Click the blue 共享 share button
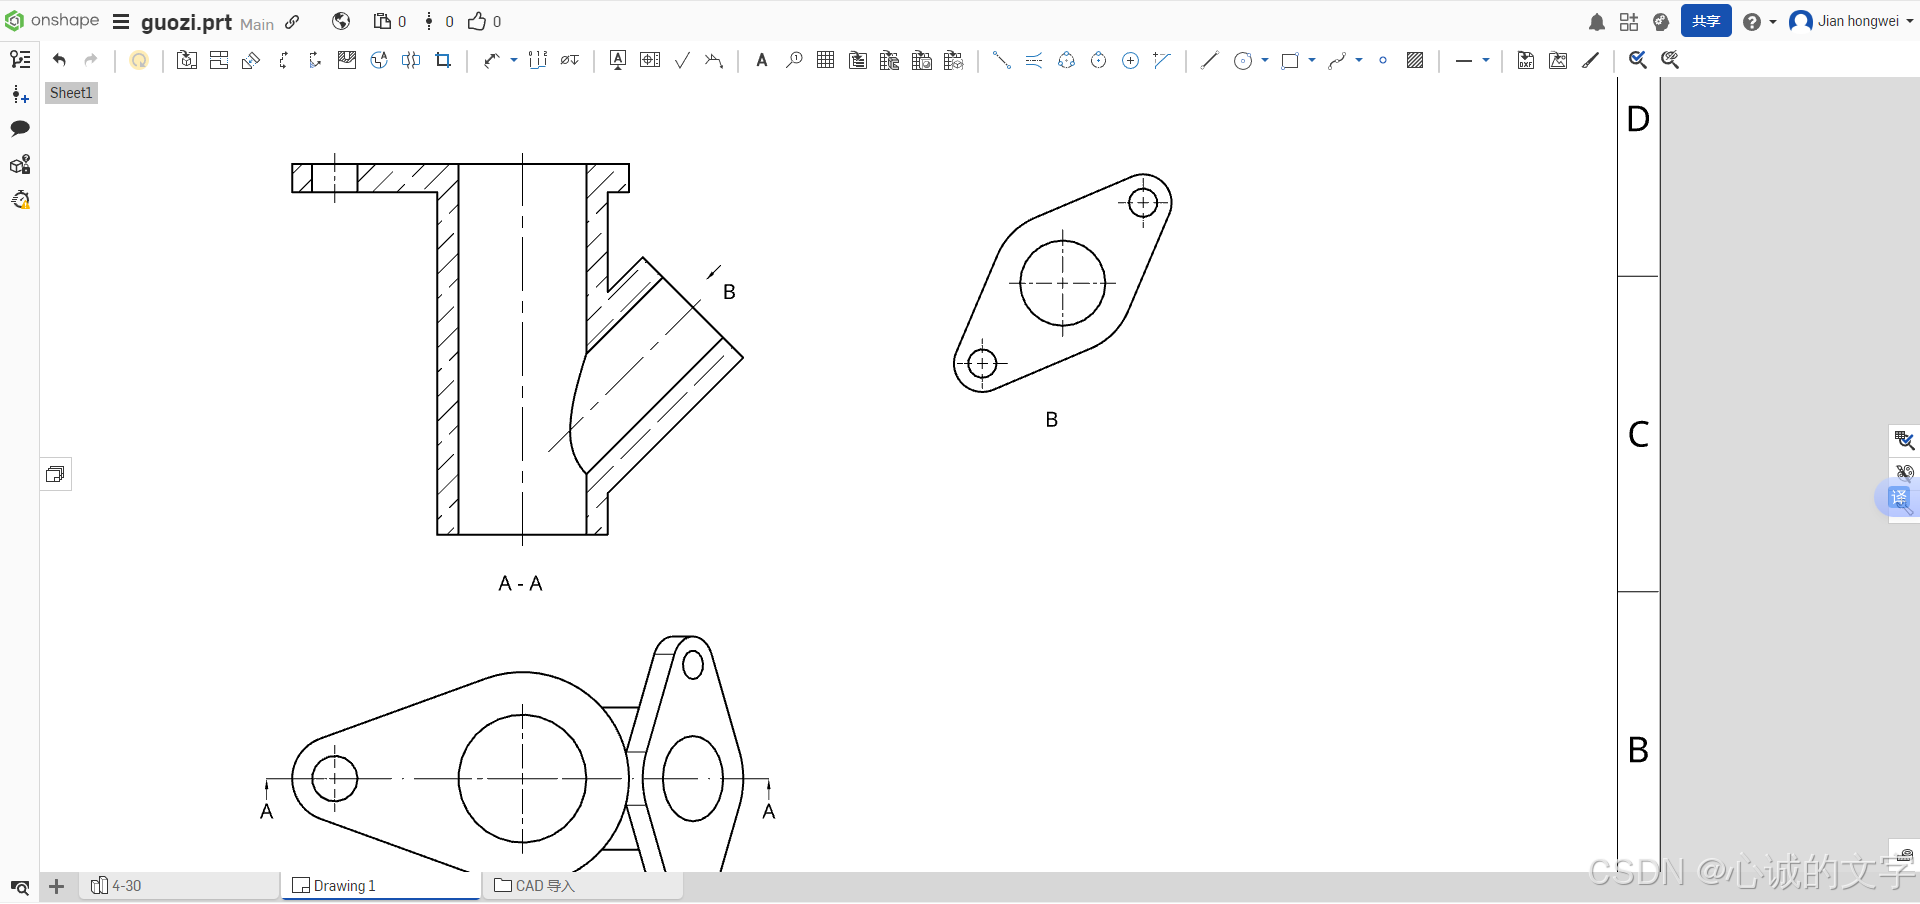 click(x=1706, y=21)
